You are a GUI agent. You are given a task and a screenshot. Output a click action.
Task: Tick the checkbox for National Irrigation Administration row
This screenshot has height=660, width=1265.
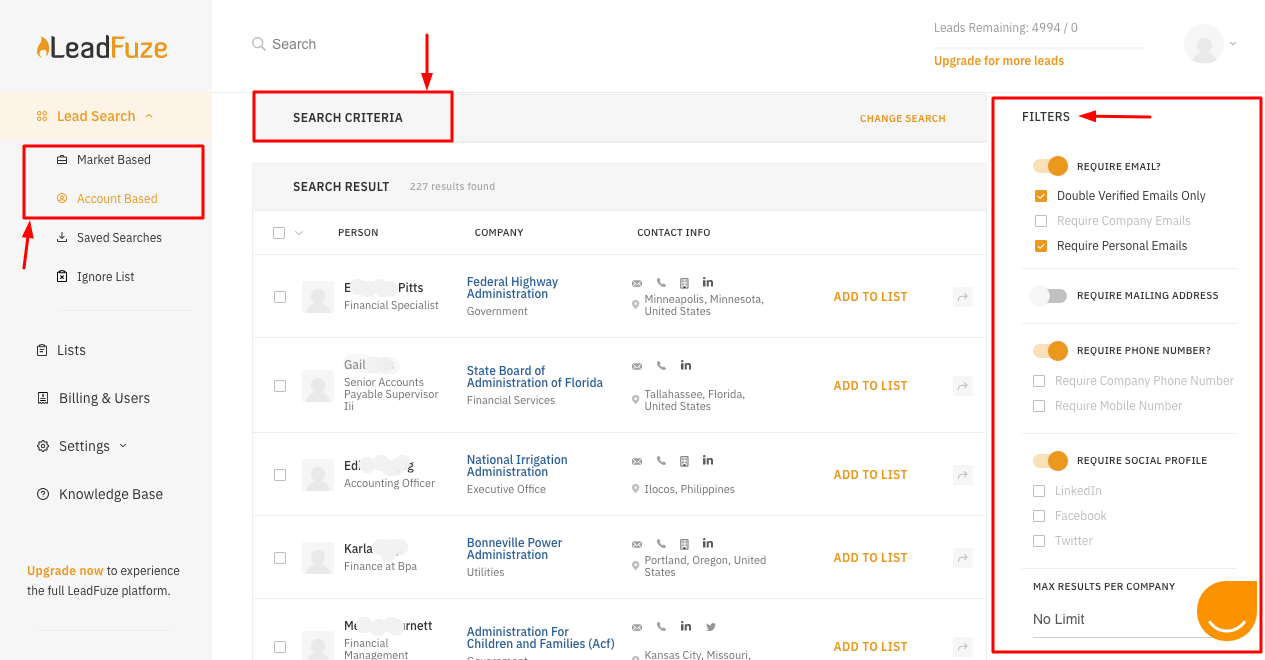tap(280, 475)
